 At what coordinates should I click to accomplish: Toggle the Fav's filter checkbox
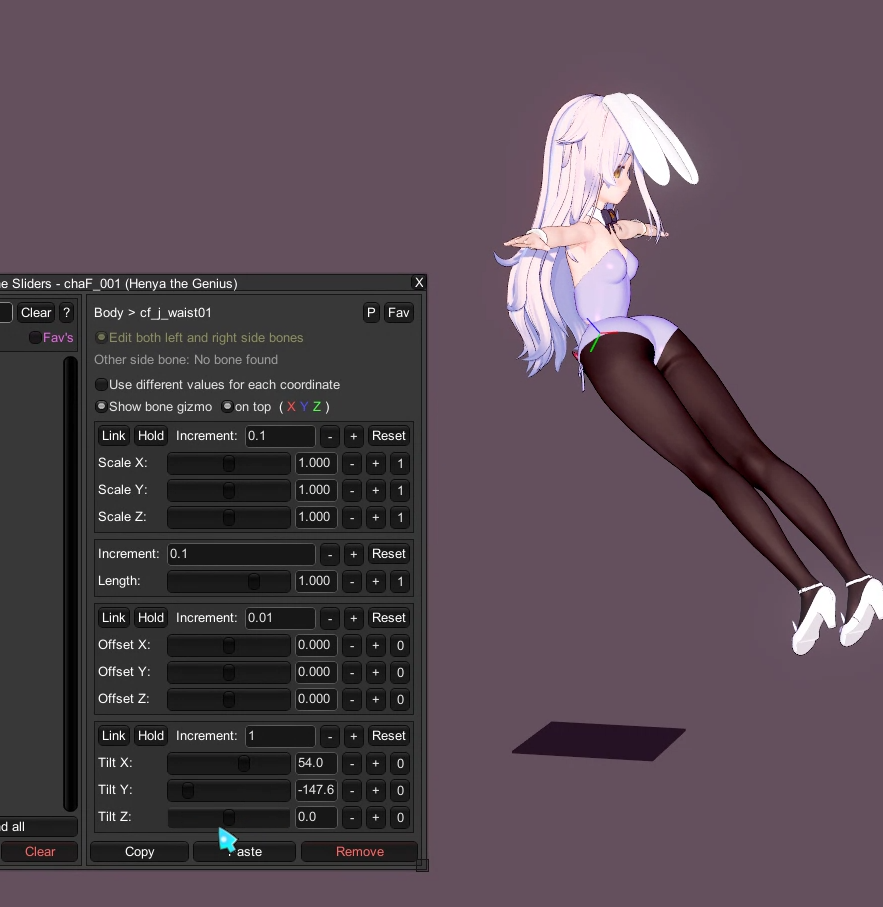[x=35, y=338]
